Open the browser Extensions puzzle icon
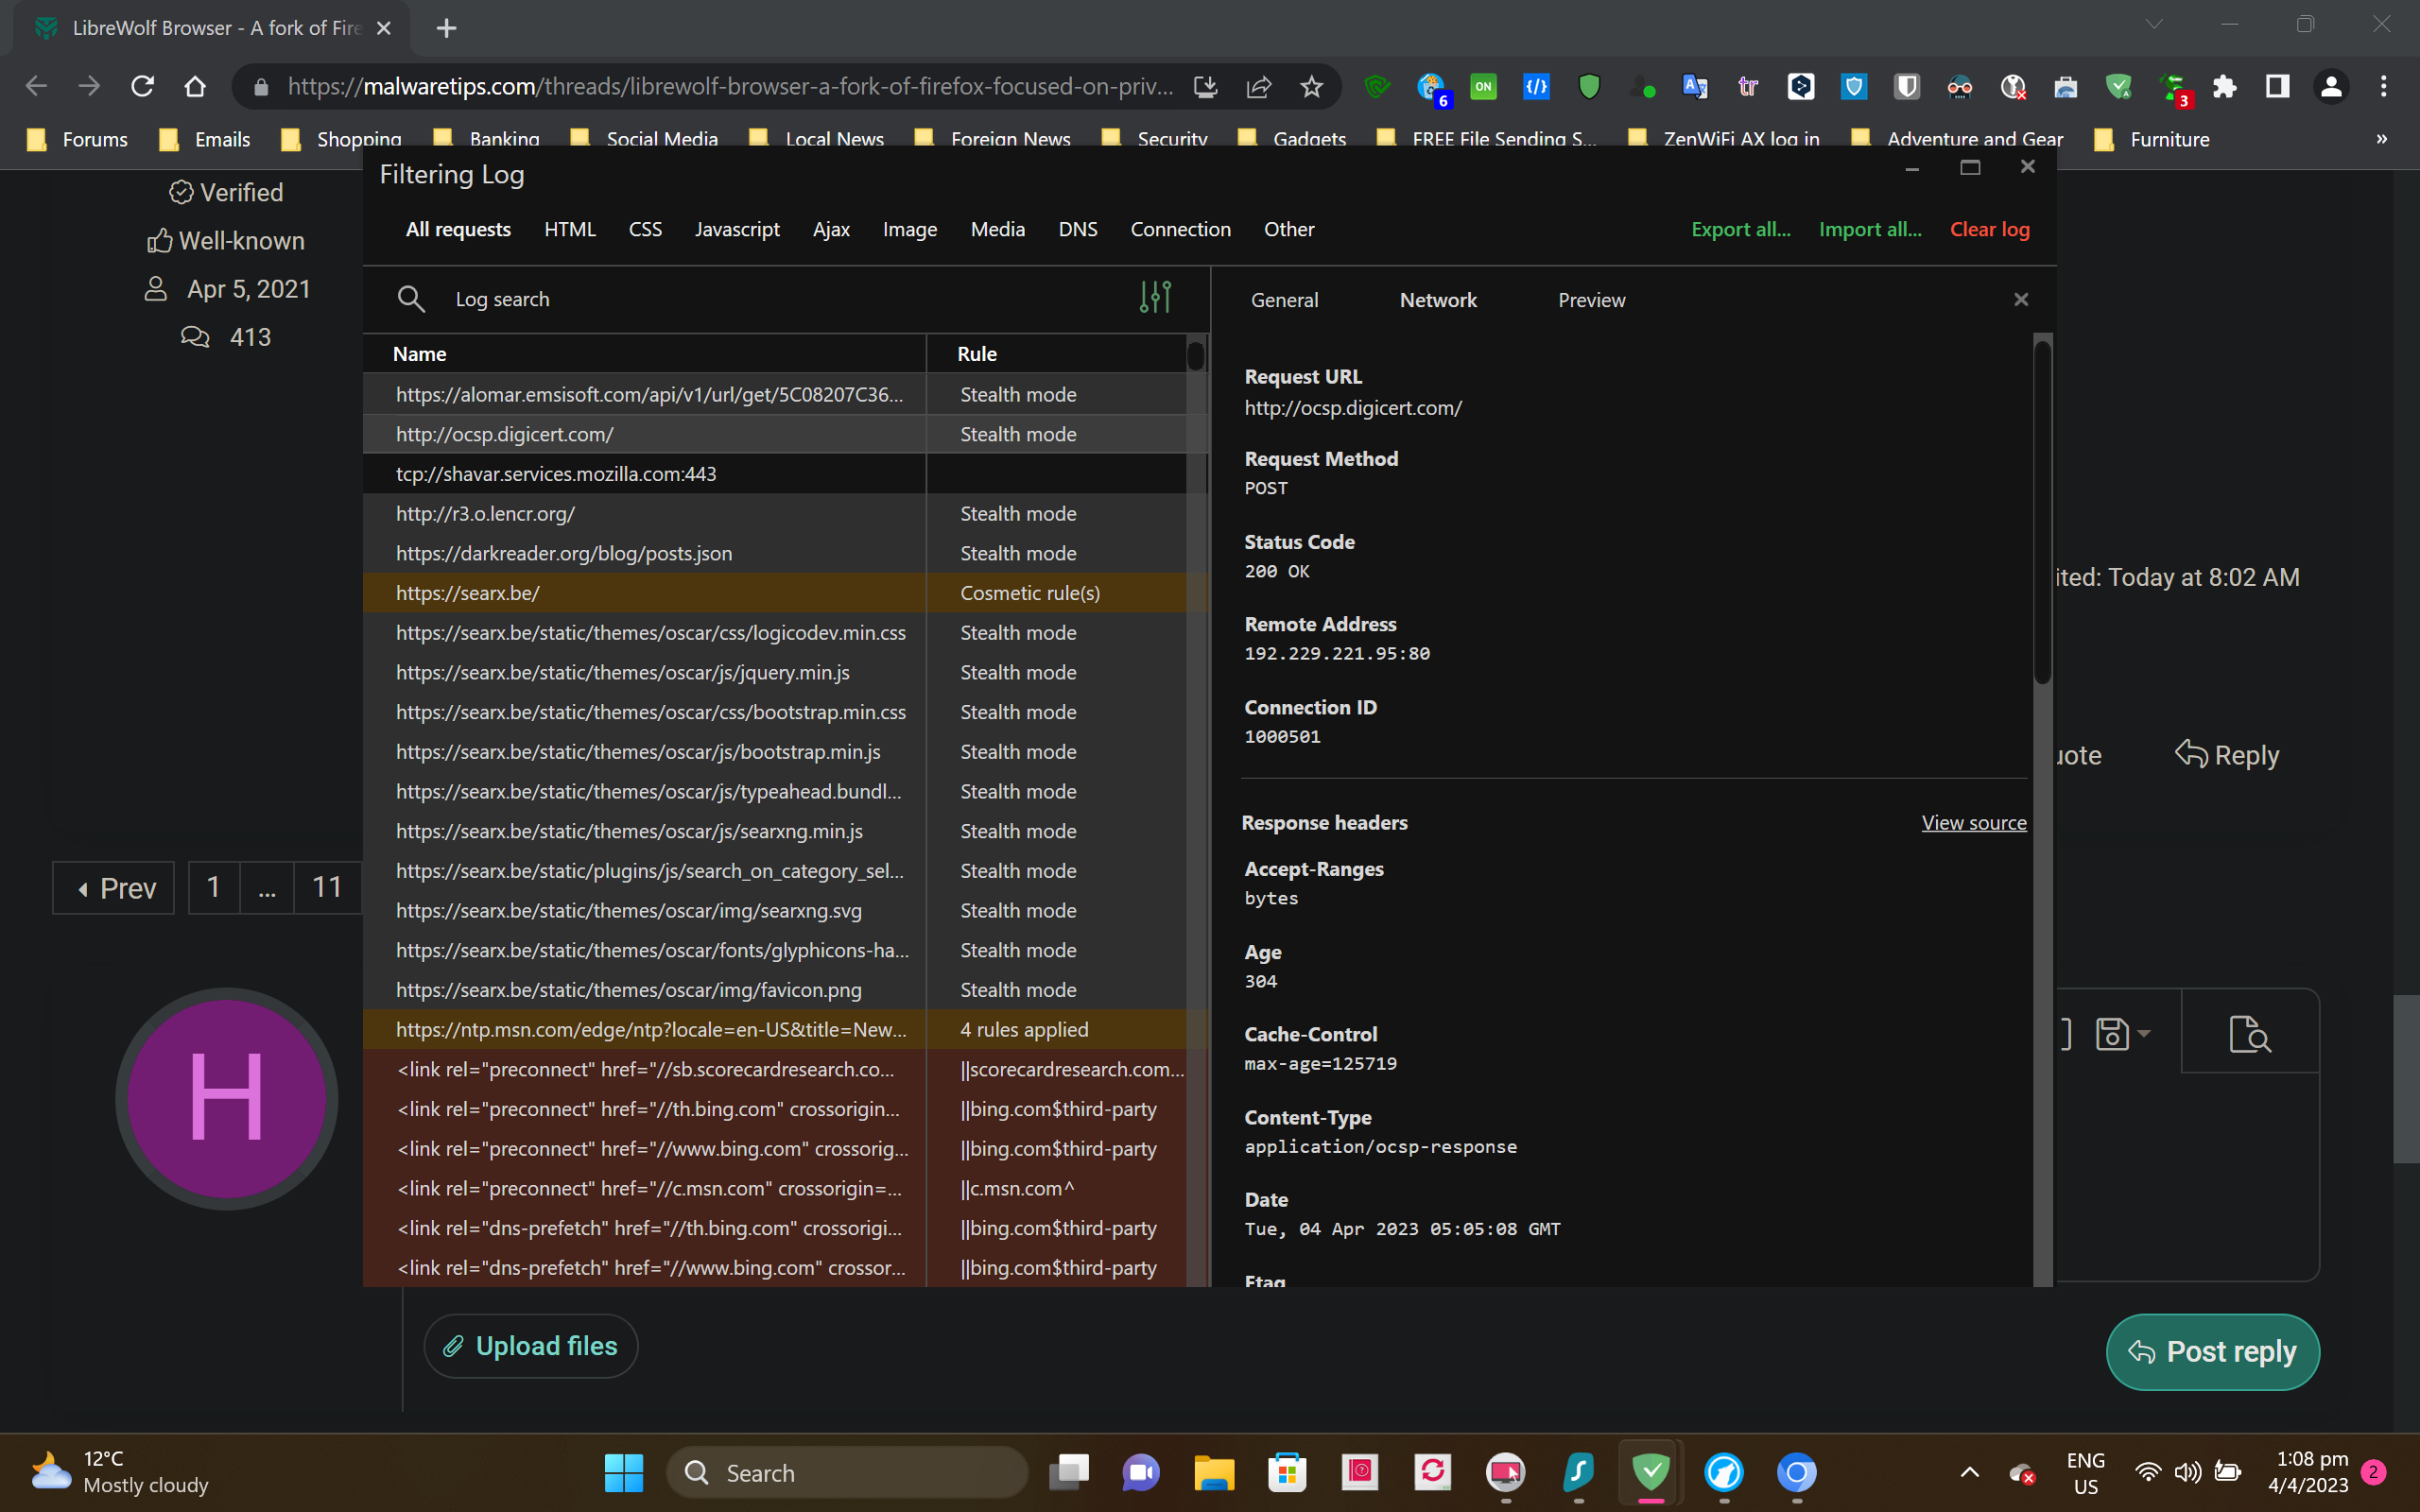Viewport: 2420px width, 1512px height. point(2224,87)
